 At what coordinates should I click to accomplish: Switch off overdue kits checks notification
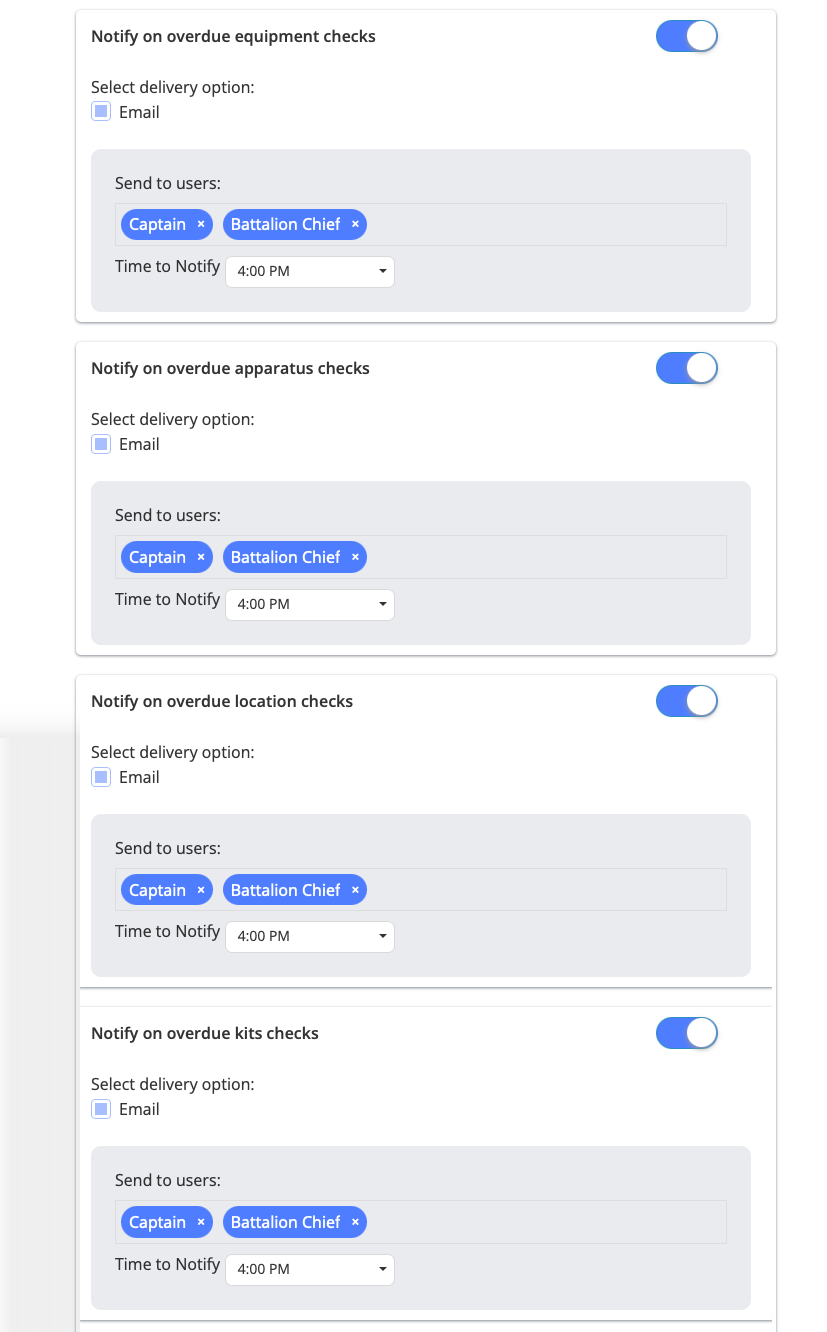pyautogui.click(x=687, y=1034)
